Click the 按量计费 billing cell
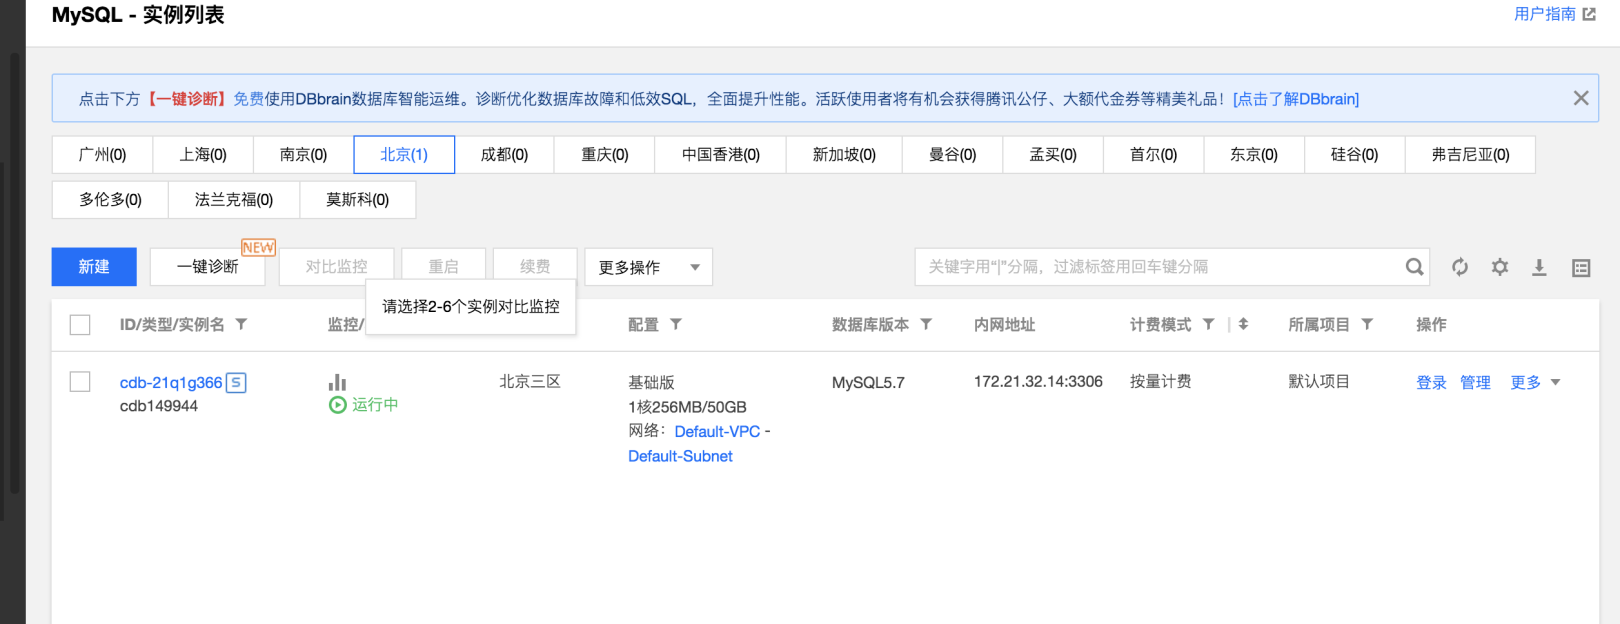1620x624 pixels. (1160, 381)
